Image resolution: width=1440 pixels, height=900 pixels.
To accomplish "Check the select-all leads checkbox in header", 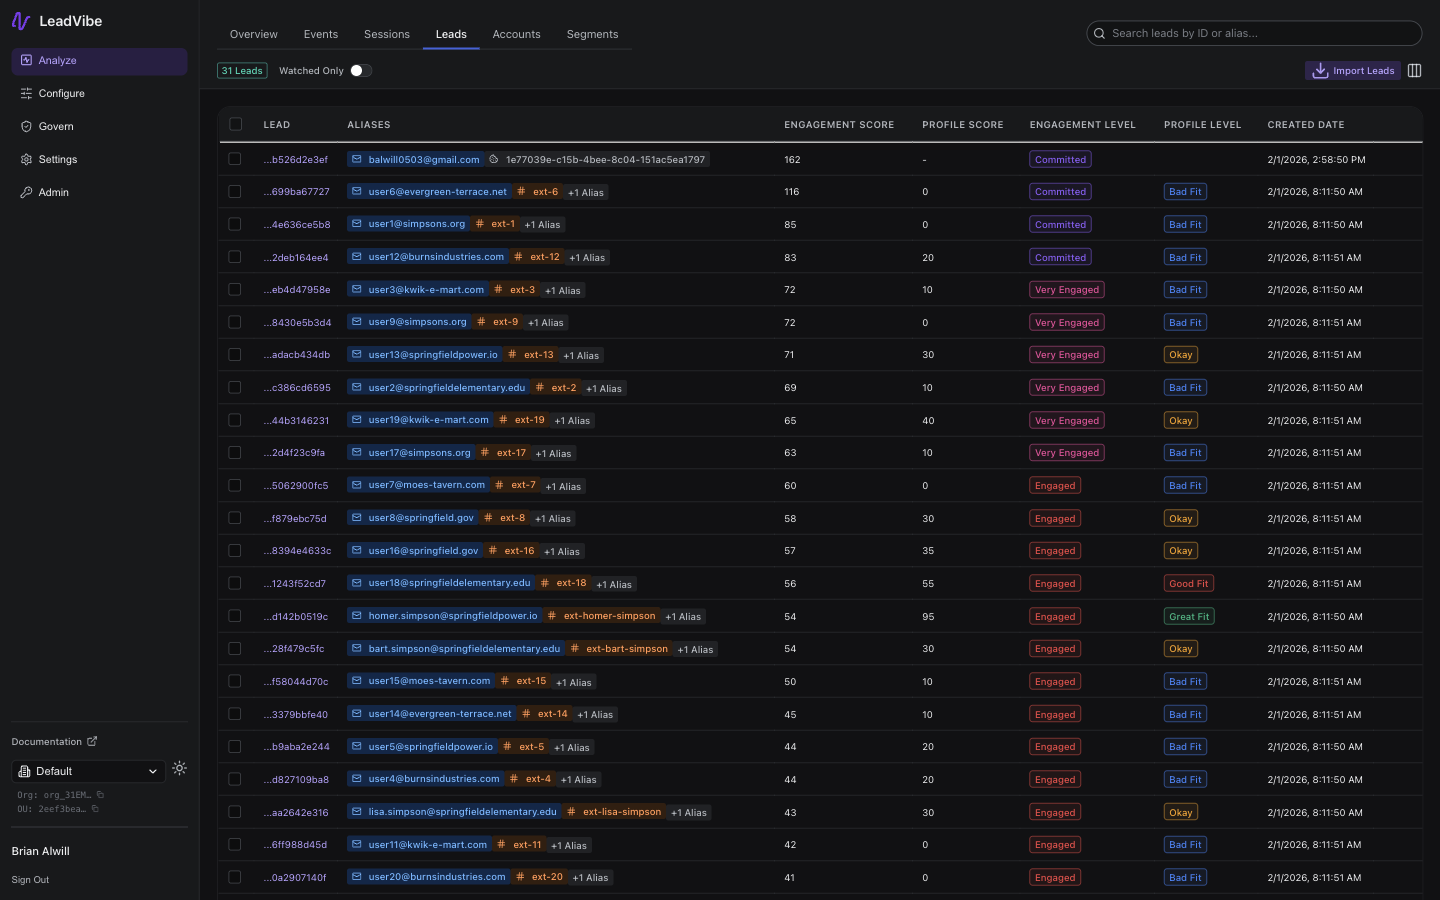I will pyautogui.click(x=235, y=124).
